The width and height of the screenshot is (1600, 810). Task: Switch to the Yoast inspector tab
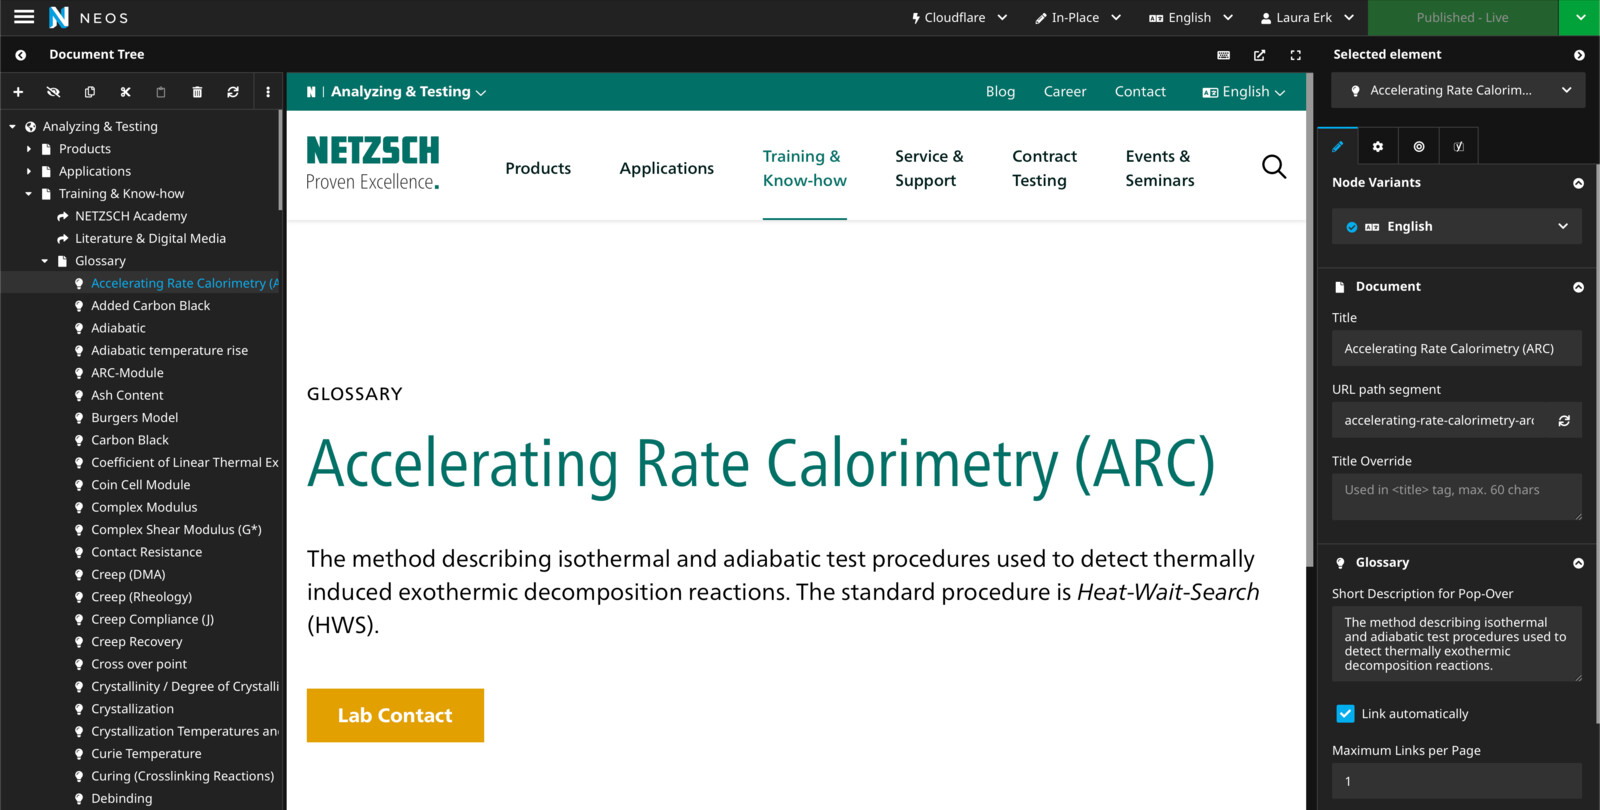coord(1459,146)
